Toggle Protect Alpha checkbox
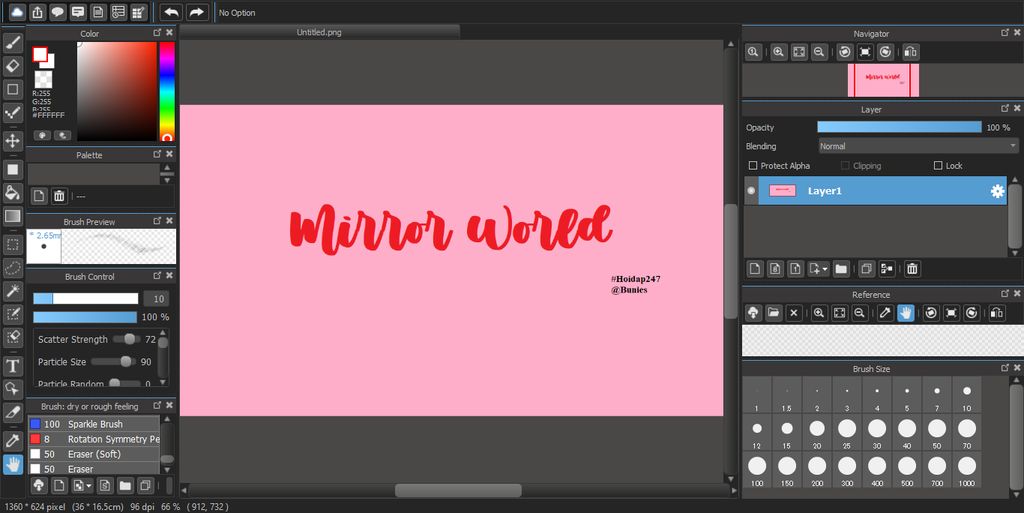1024x513 pixels. (x=753, y=166)
